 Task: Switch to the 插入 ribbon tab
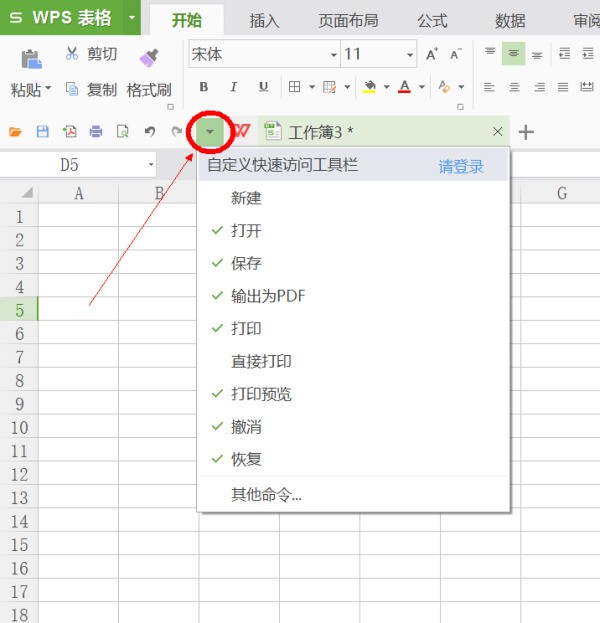tap(264, 21)
